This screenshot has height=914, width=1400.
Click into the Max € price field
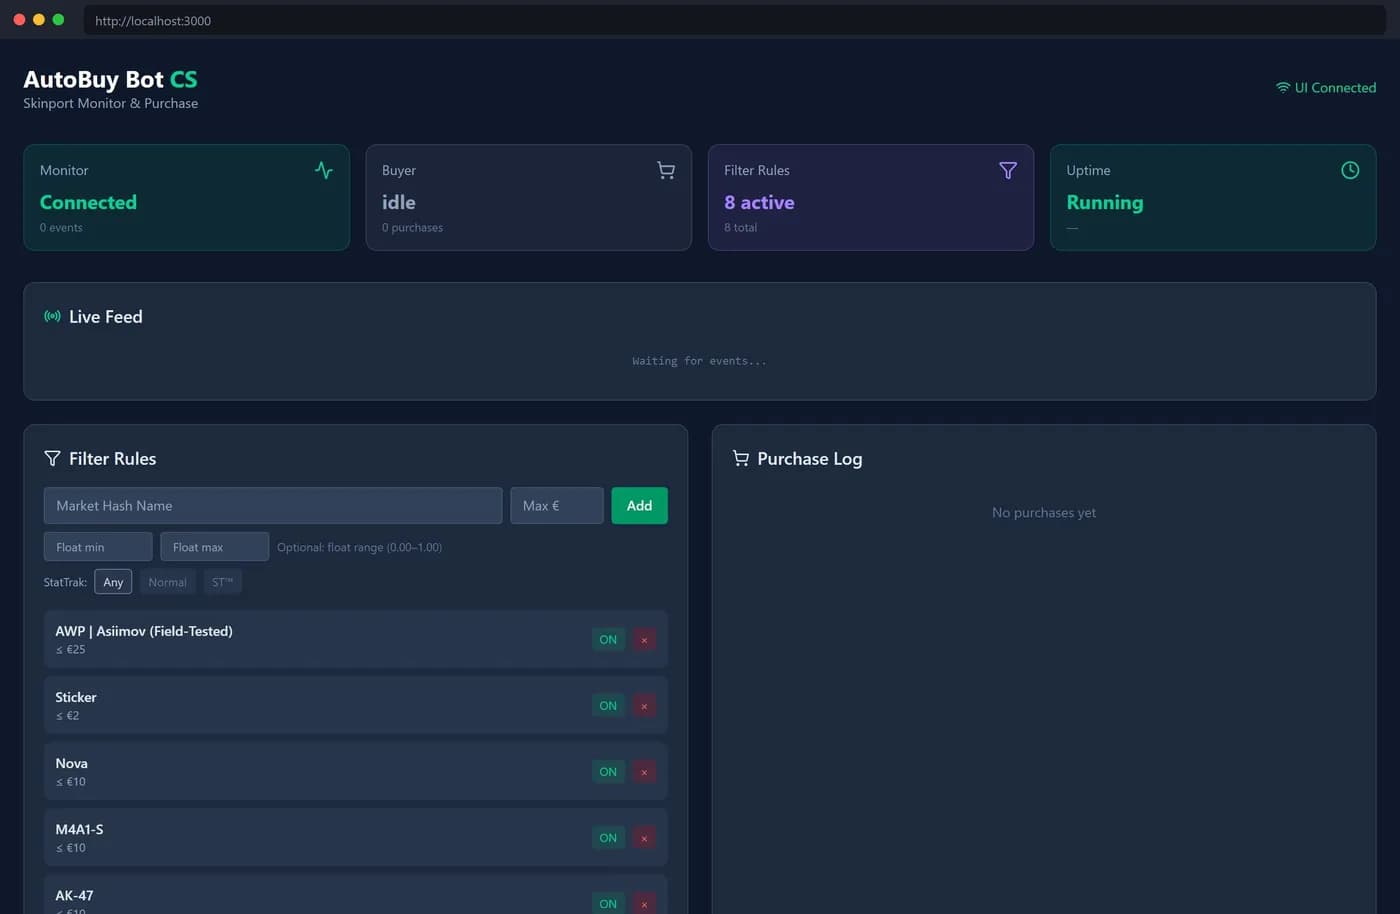click(x=557, y=505)
